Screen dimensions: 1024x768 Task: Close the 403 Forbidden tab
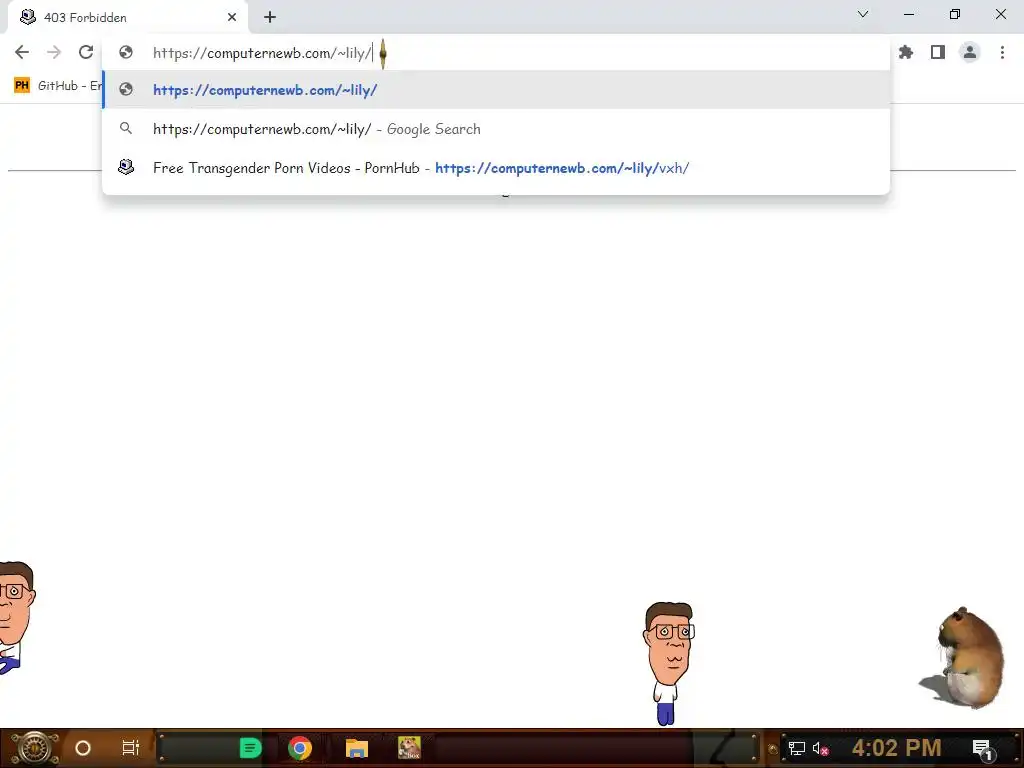point(232,18)
